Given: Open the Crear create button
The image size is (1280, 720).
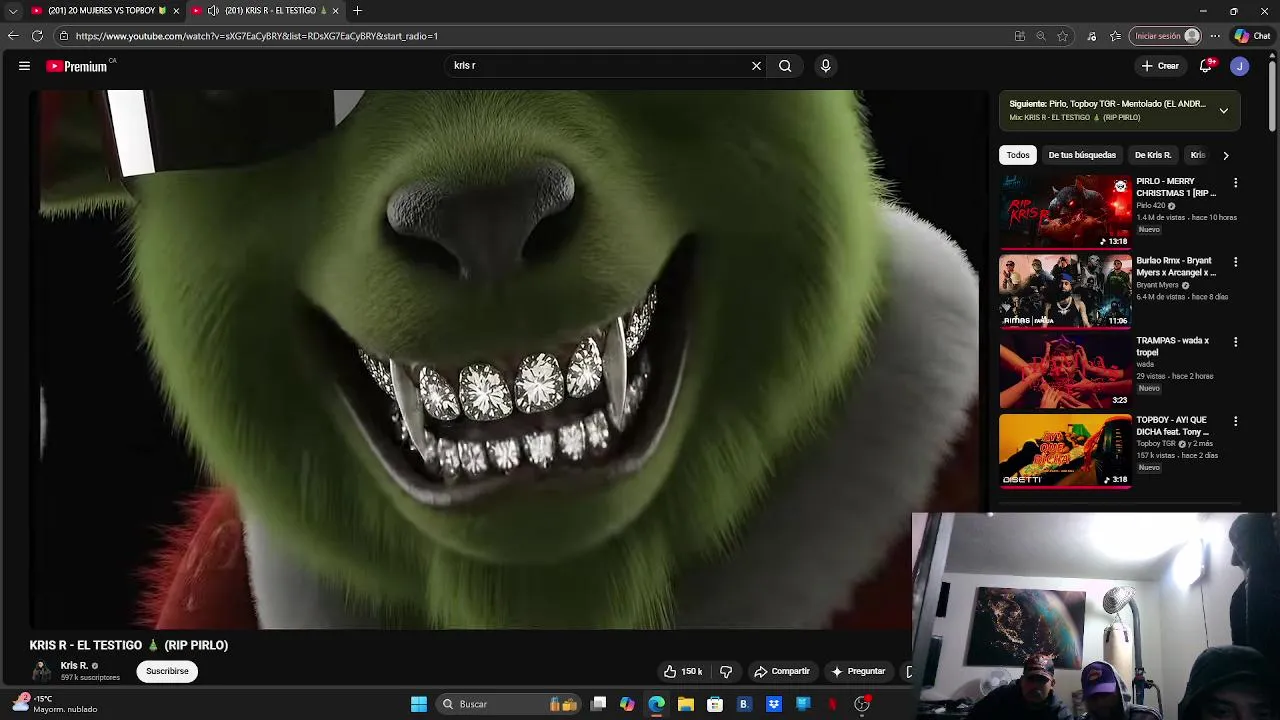Looking at the screenshot, I should pyautogui.click(x=1160, y=66).
